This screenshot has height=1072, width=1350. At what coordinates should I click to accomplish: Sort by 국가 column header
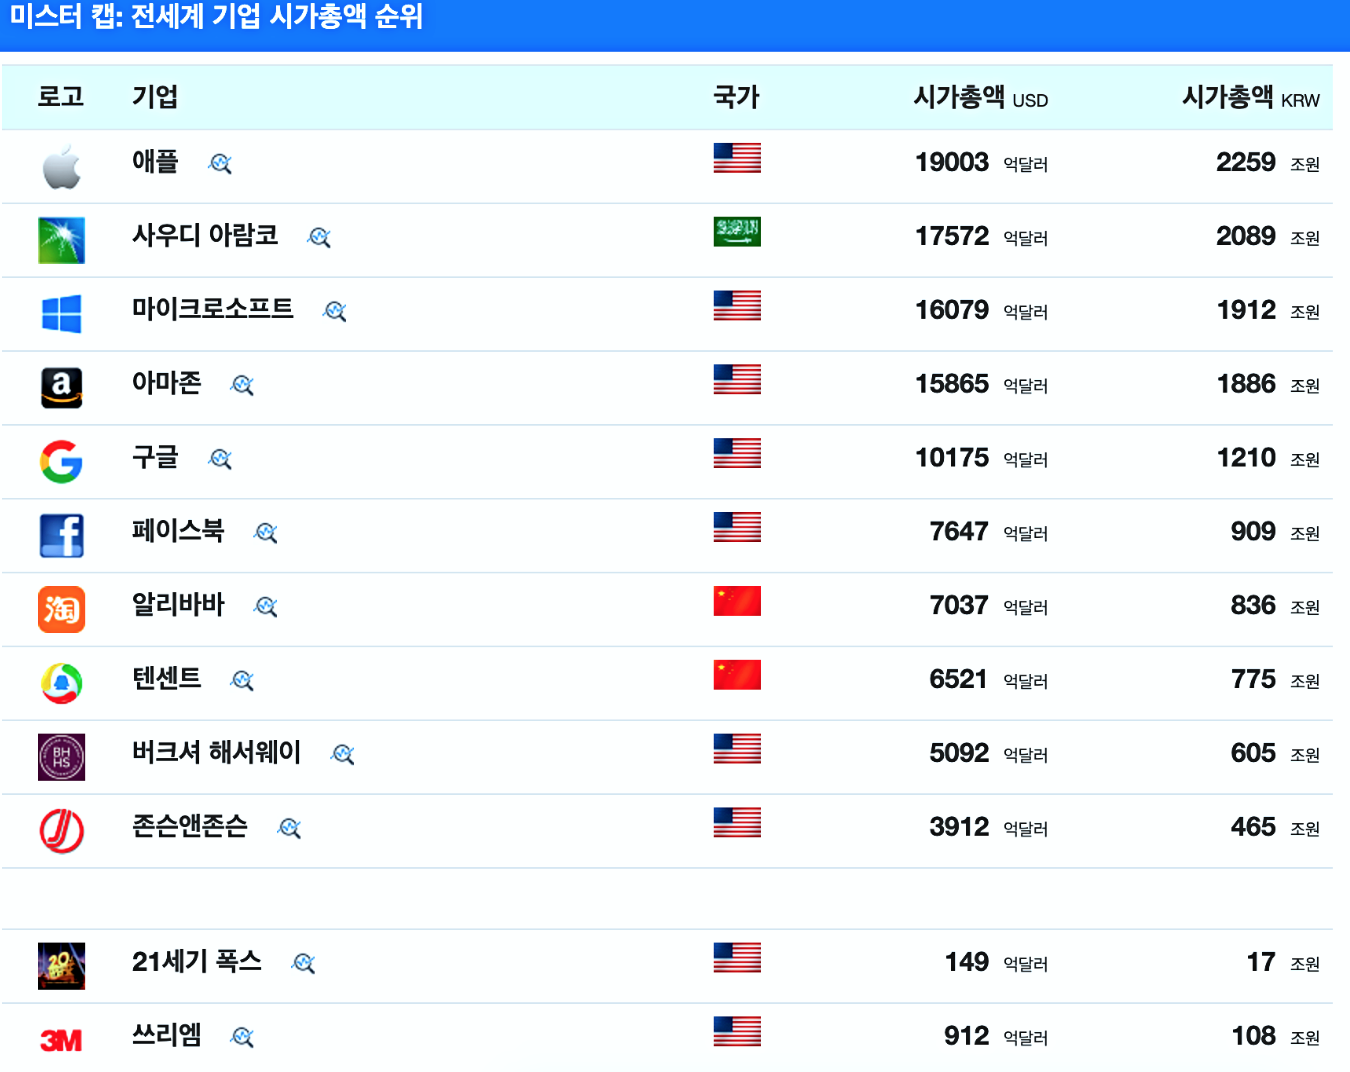(x=736, y=97)
